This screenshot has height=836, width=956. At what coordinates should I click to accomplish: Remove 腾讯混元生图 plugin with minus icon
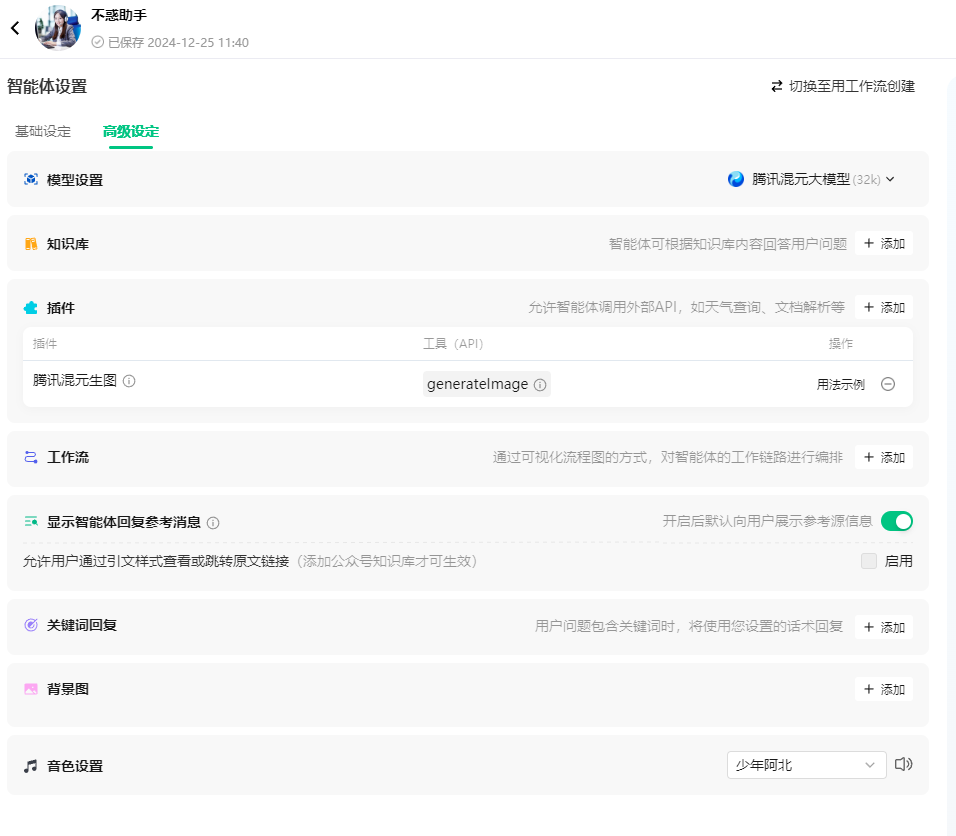click(x=888, y=384)
